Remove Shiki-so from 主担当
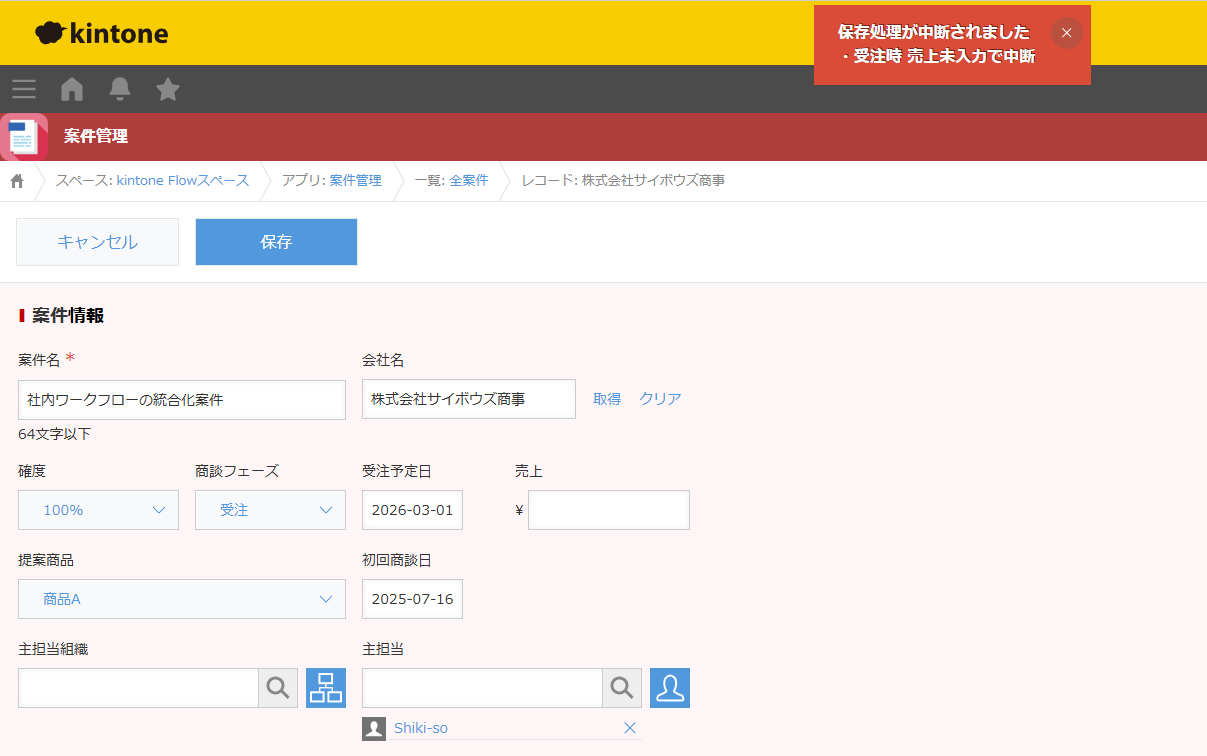Viewport: 1207px width, 756px height. 630,728
